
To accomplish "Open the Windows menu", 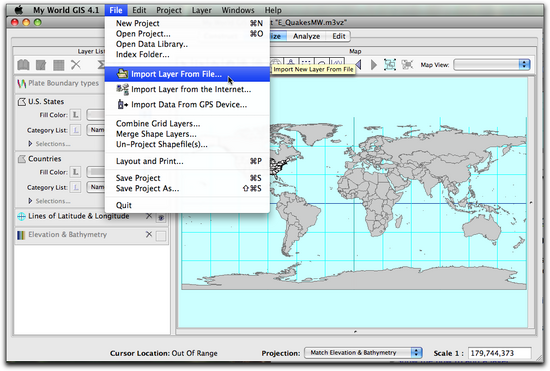I will tap(238, 10).
